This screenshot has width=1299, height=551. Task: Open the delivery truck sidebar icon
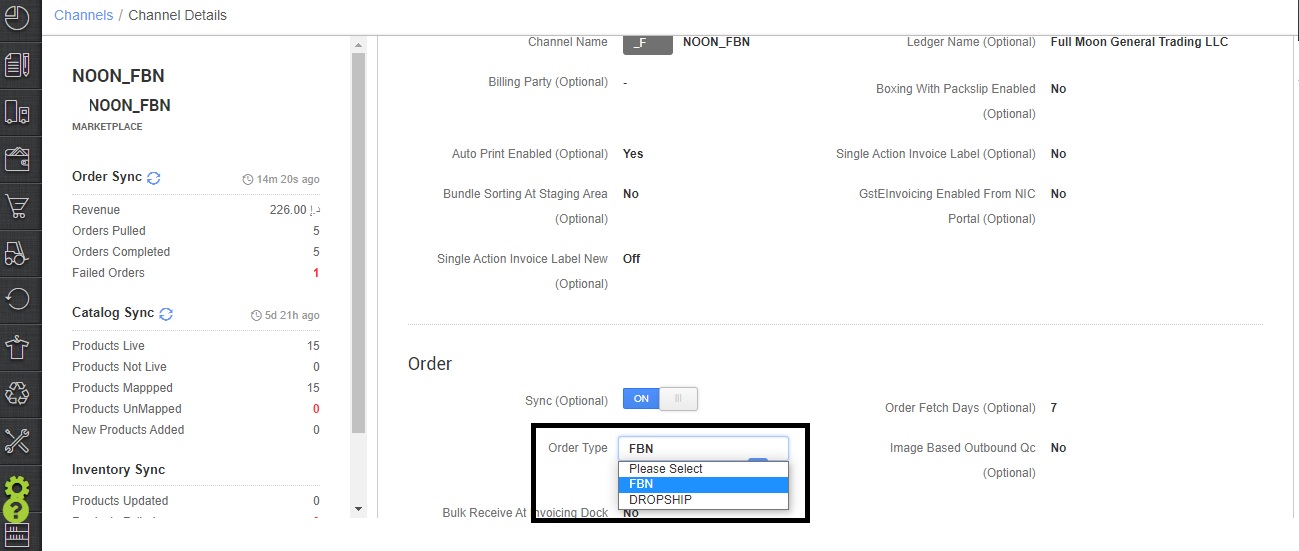pyautogui.click(x=17, y=111)
